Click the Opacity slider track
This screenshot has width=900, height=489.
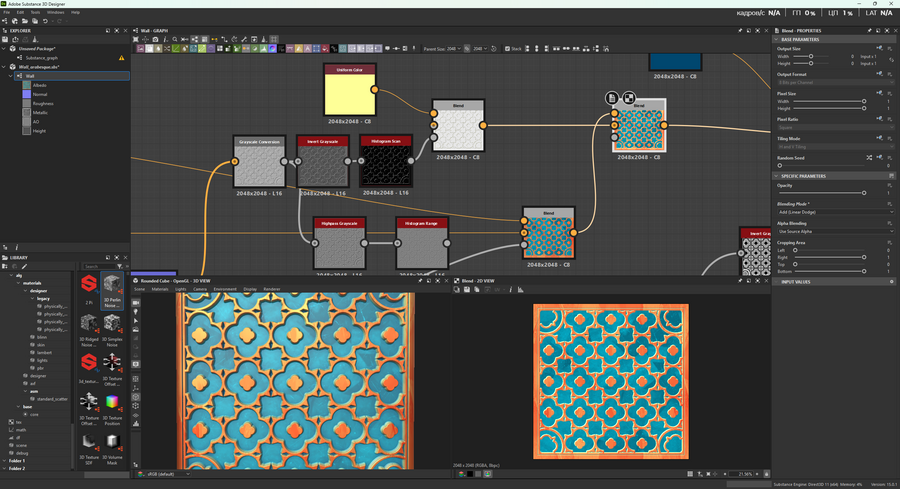(x=820, y=193)
